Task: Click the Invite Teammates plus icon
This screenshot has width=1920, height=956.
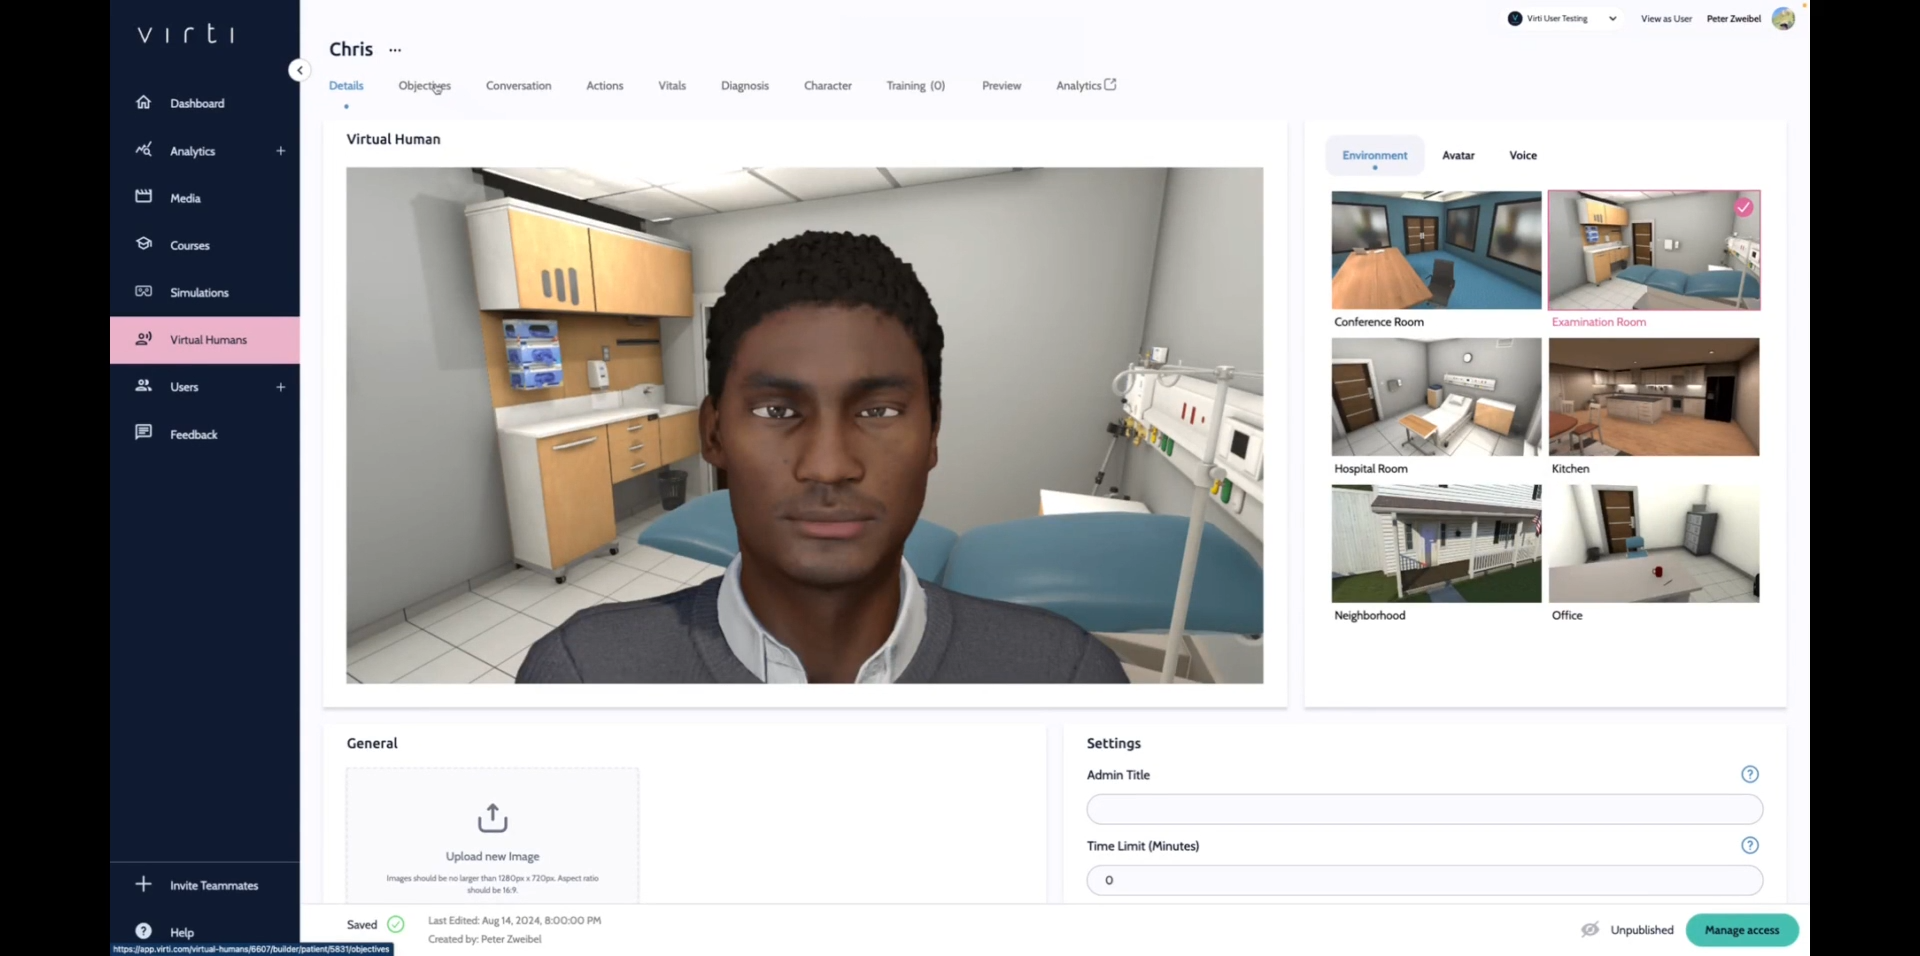Action: pos(144,884)
